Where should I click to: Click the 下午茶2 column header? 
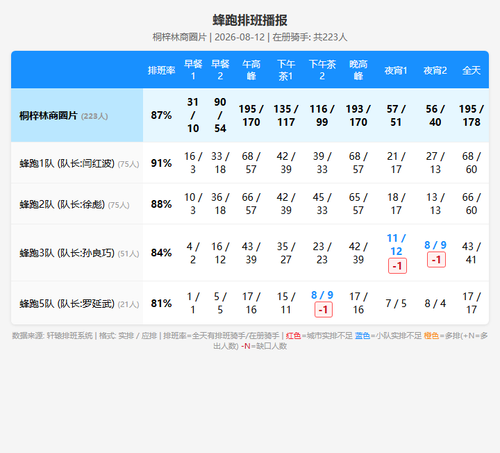[x=322, y=70]
